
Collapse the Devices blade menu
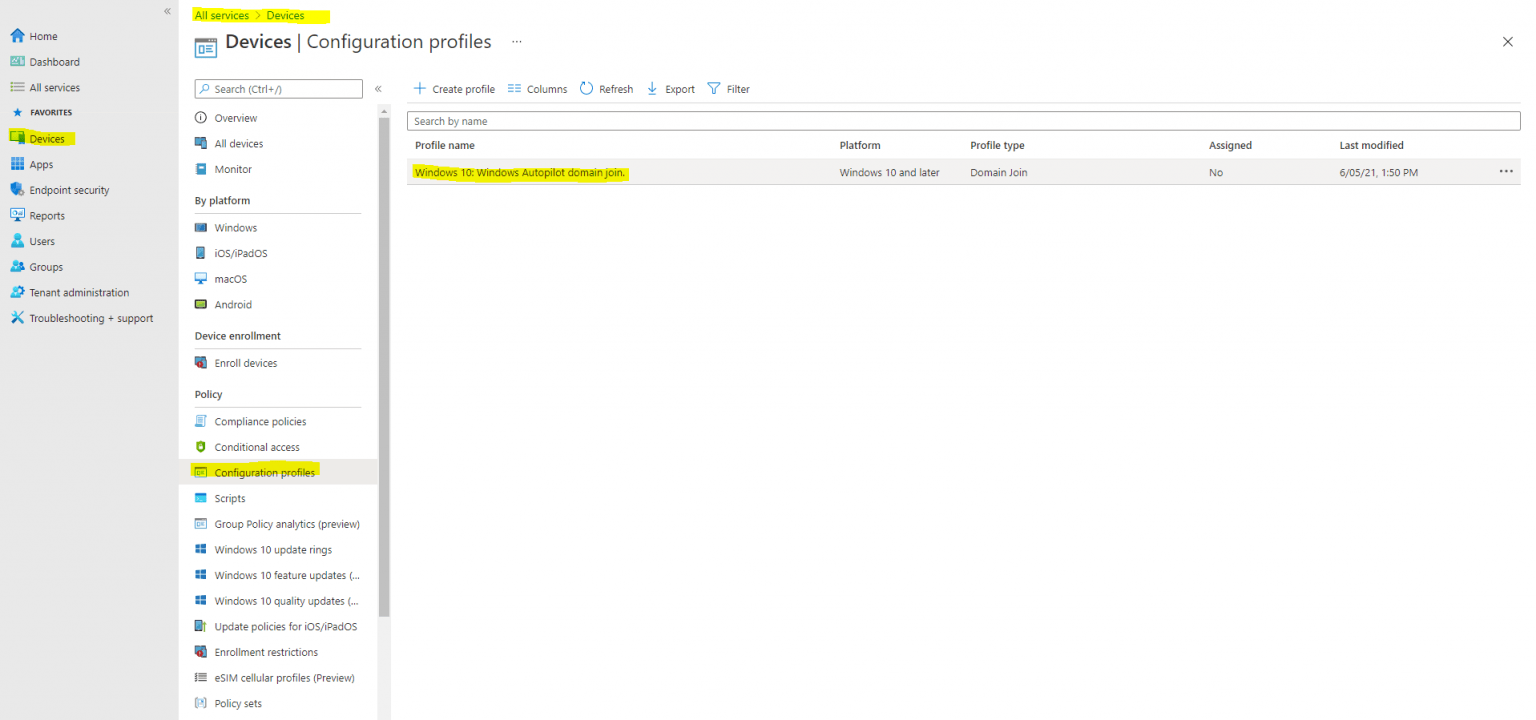point(378,88)
